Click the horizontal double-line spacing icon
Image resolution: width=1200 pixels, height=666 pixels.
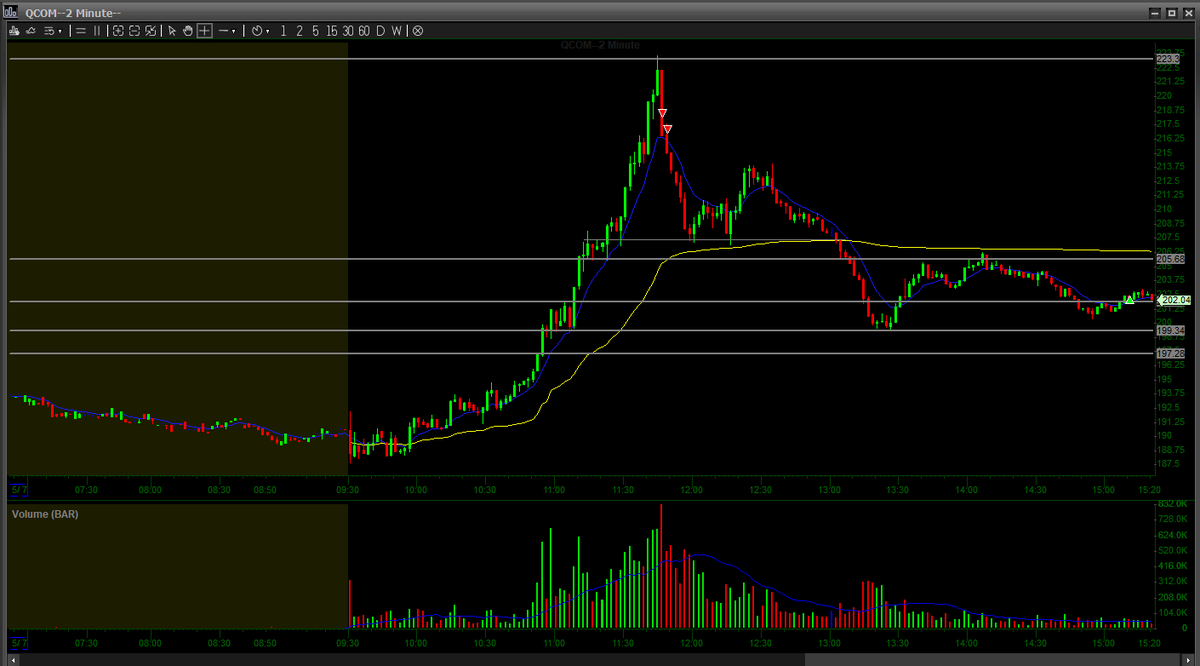tap(81, 31)
